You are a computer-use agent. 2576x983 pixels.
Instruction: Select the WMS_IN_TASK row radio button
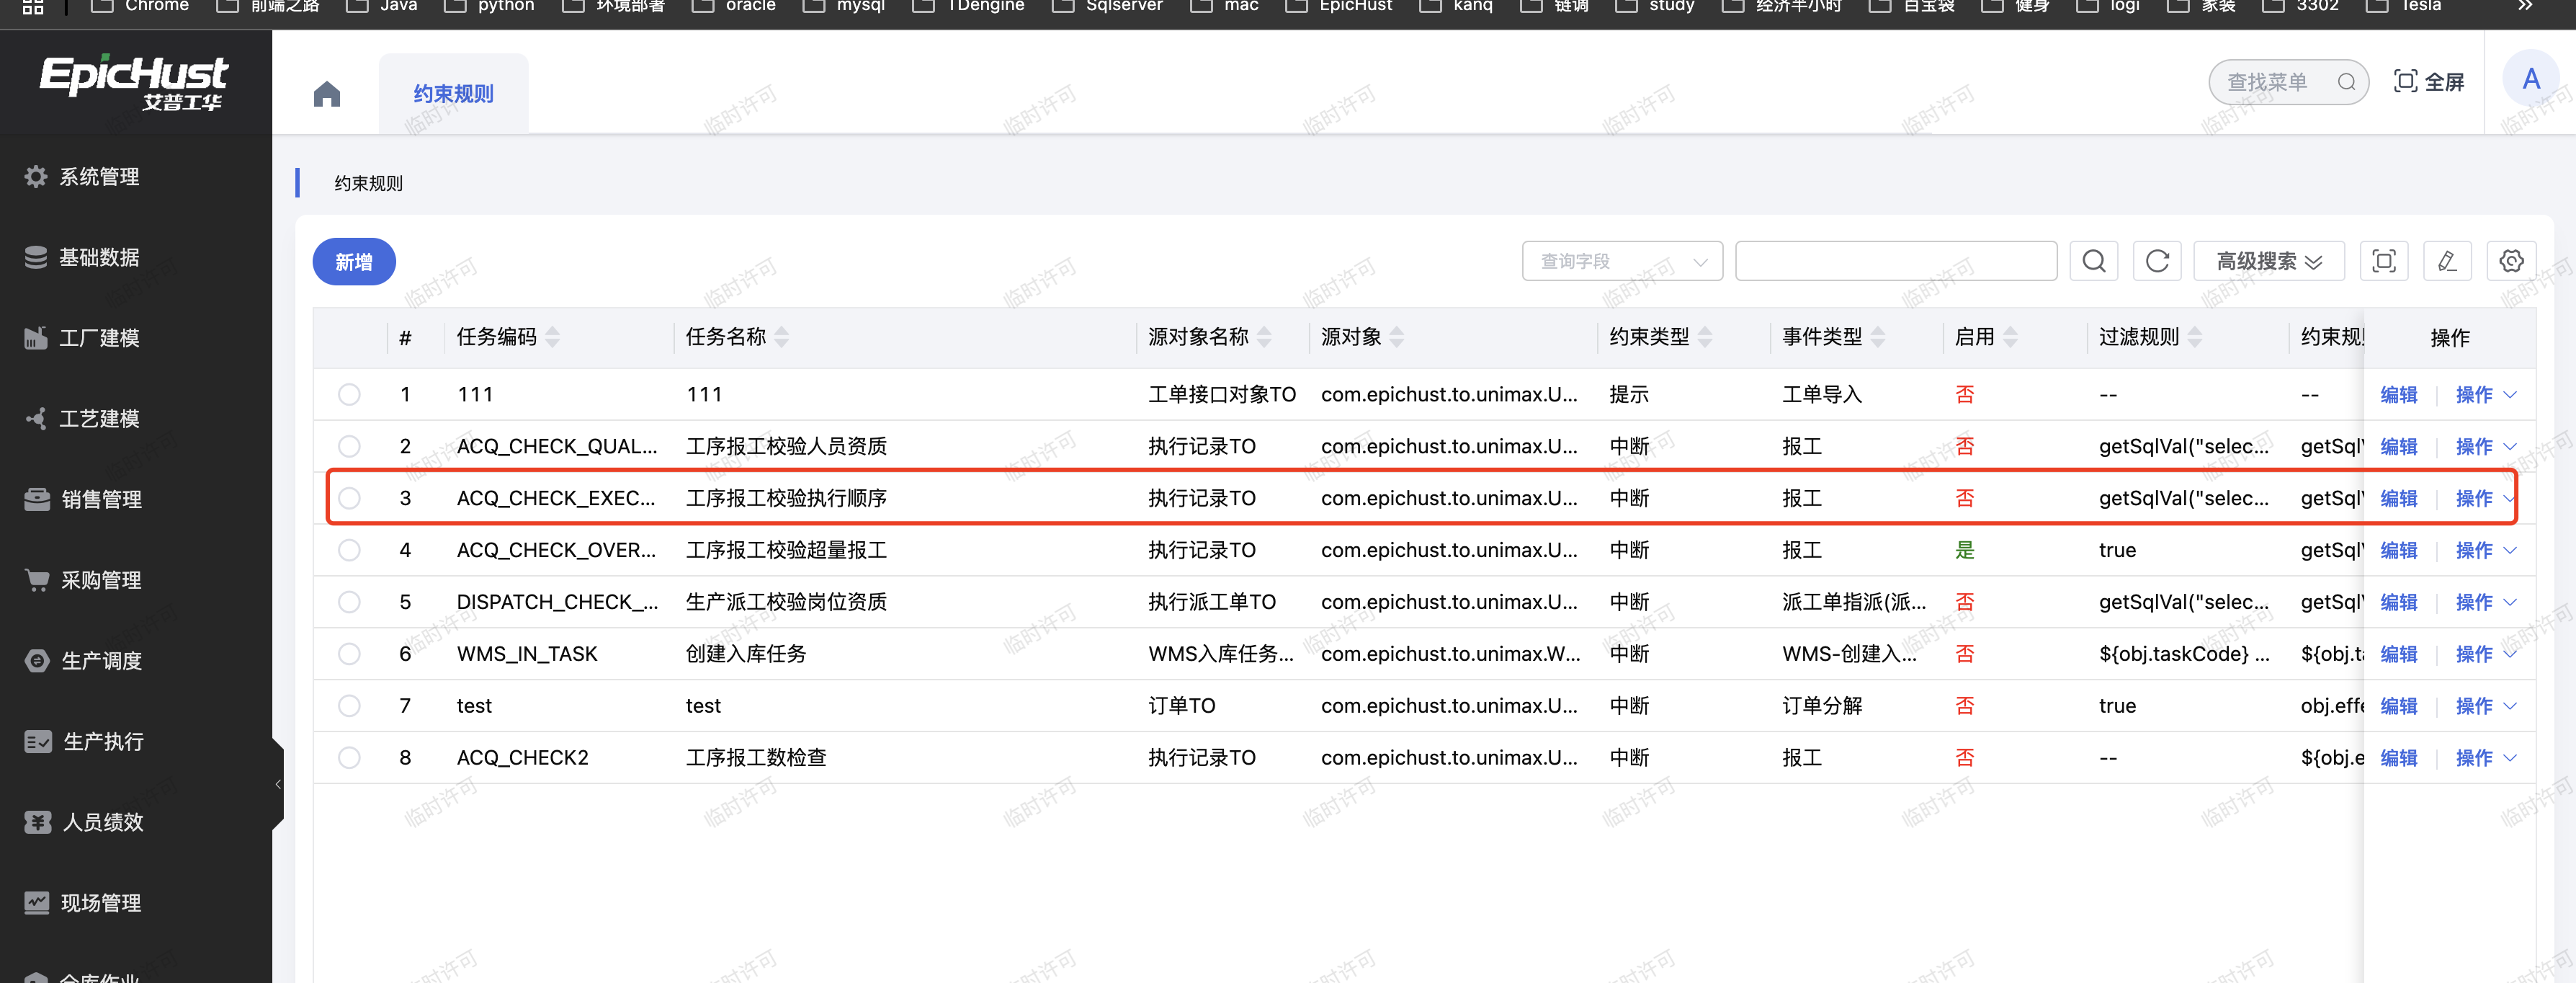(x=349, y=654)
